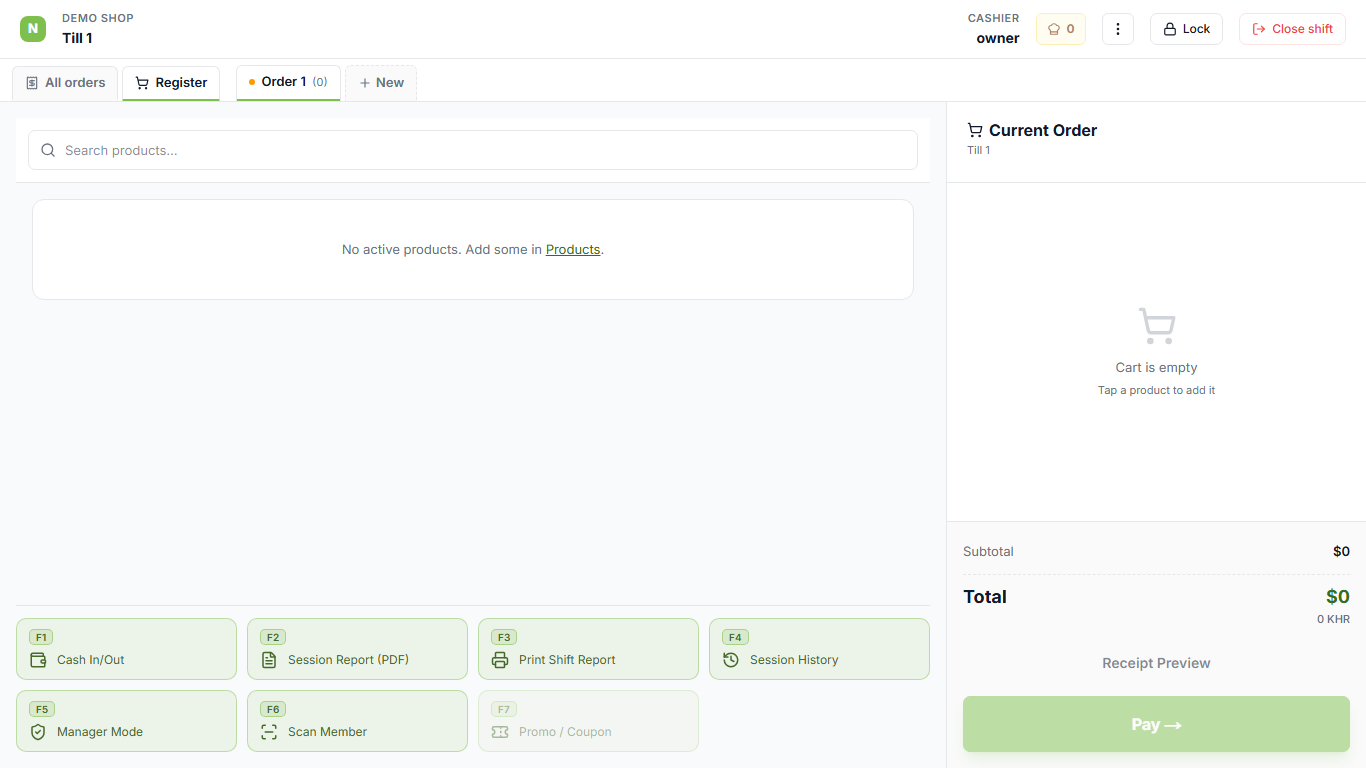The width and height of the screenshot is (1366, 768).
Task: Click the "Subtotal" label
Action: 988,551
